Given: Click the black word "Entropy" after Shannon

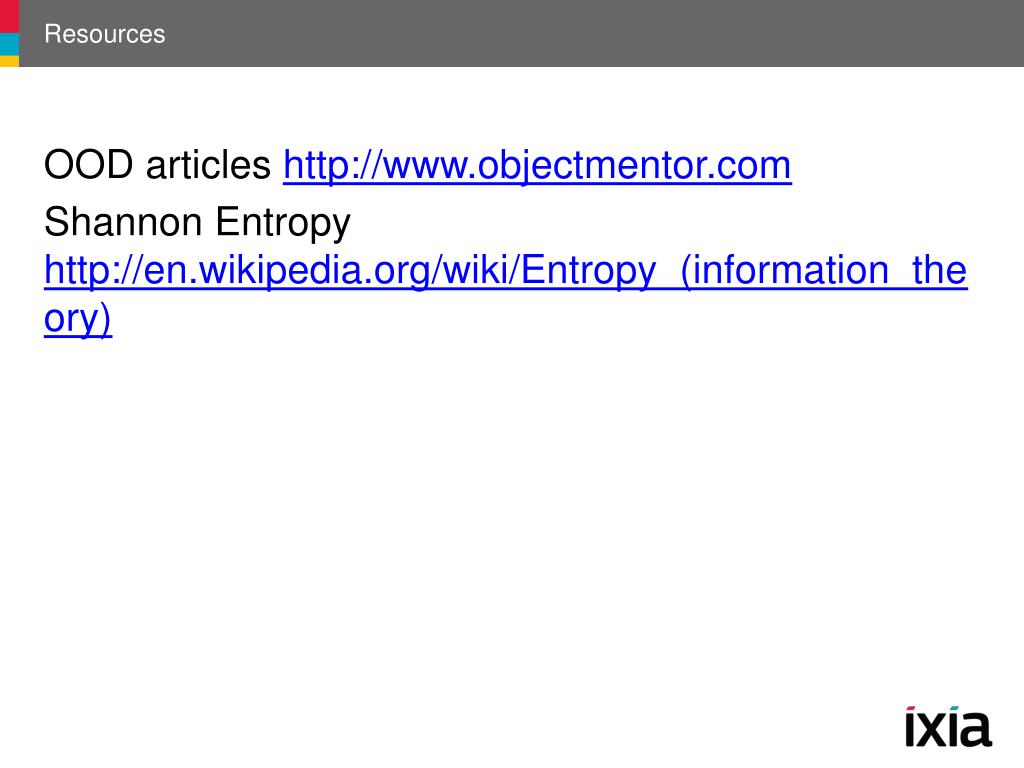Looking at the screenshot, I should [283, 223].
